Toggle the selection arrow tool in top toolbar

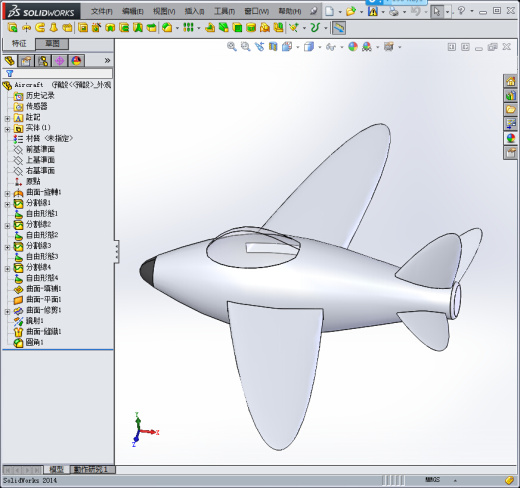[437, 11]
